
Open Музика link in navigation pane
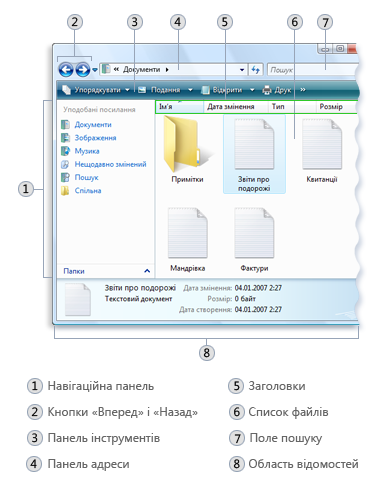click(x=87, y=151)
